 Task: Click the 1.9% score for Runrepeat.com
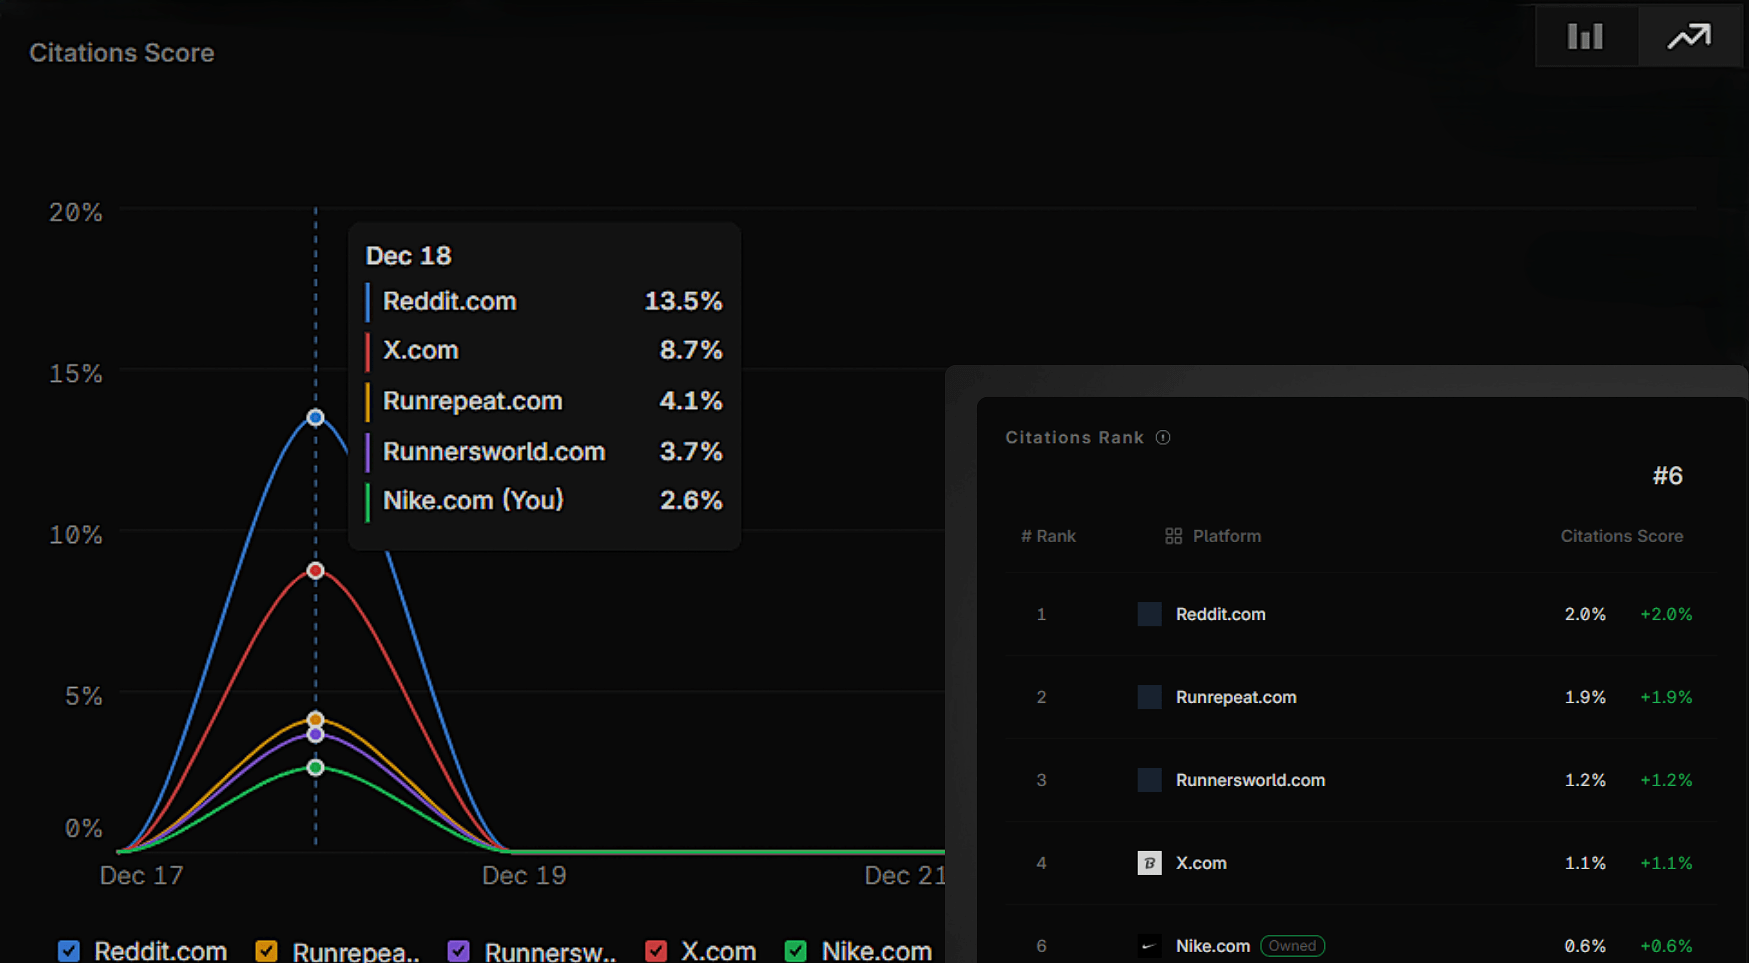1585,697
